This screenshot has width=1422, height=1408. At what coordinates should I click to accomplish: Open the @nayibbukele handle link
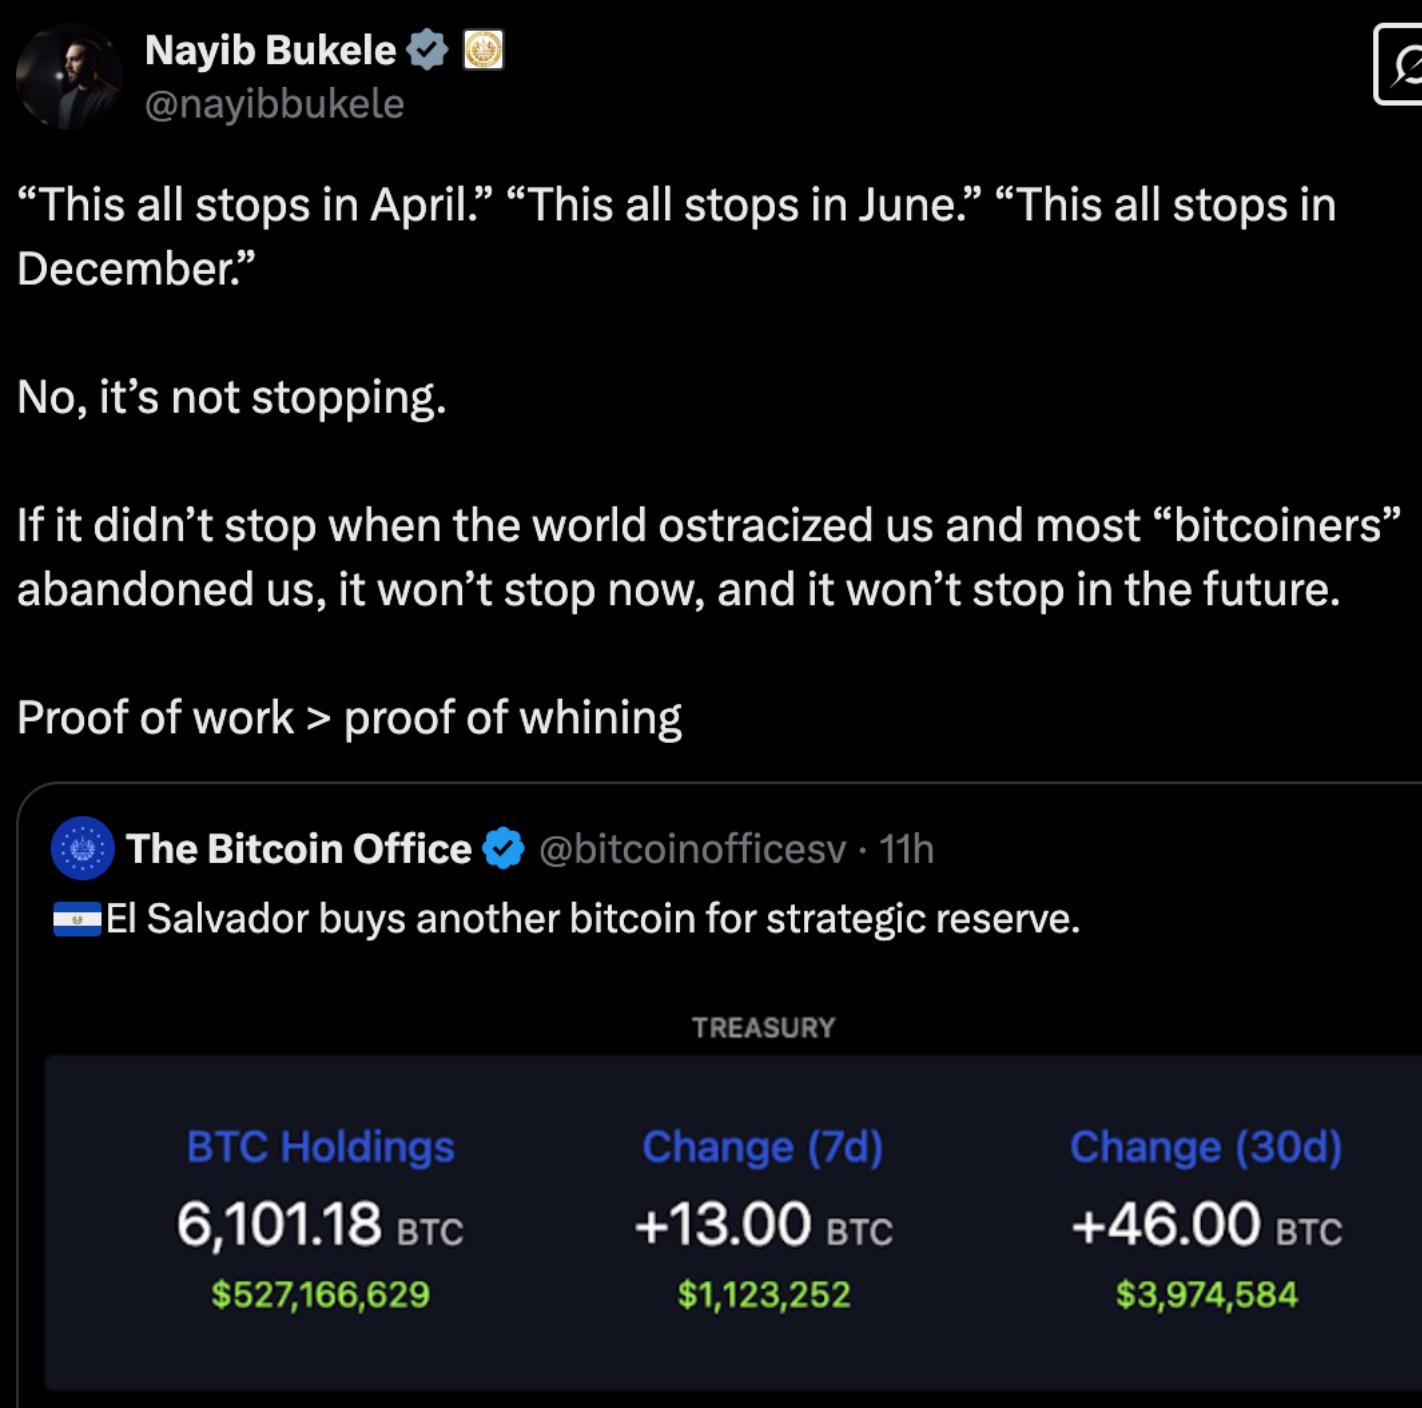[x=275, y=104]
